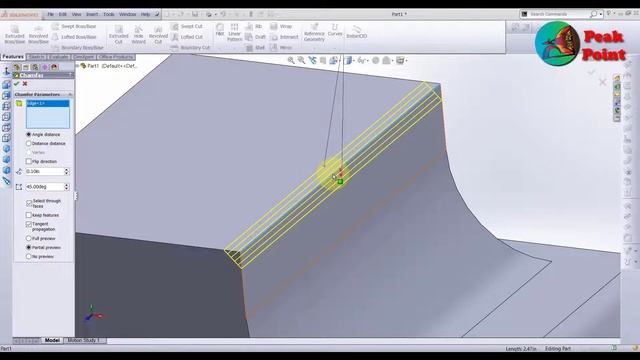This screenshot has height=360, width=640.
Task: Select the Lofted Cut tool
Action: point(187,37)
